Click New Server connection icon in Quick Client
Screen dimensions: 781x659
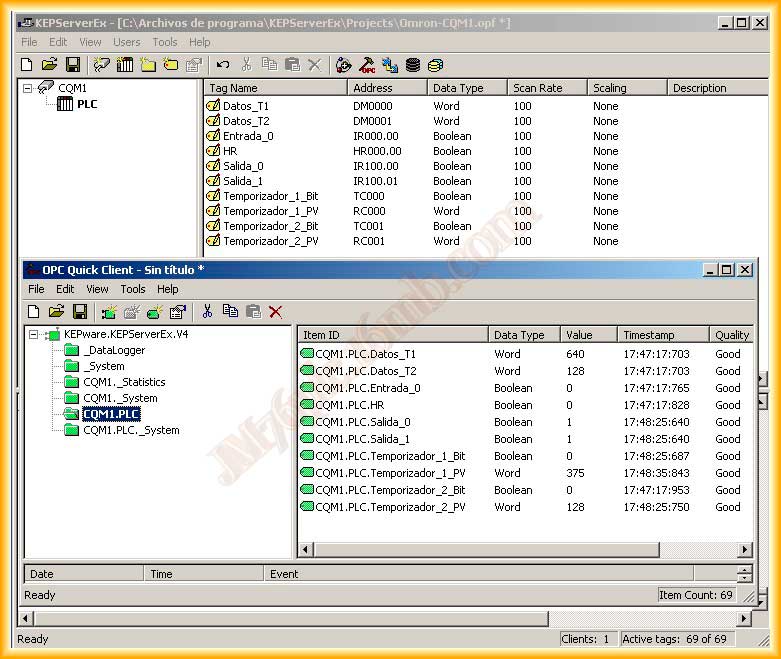[x=109, y=312]
